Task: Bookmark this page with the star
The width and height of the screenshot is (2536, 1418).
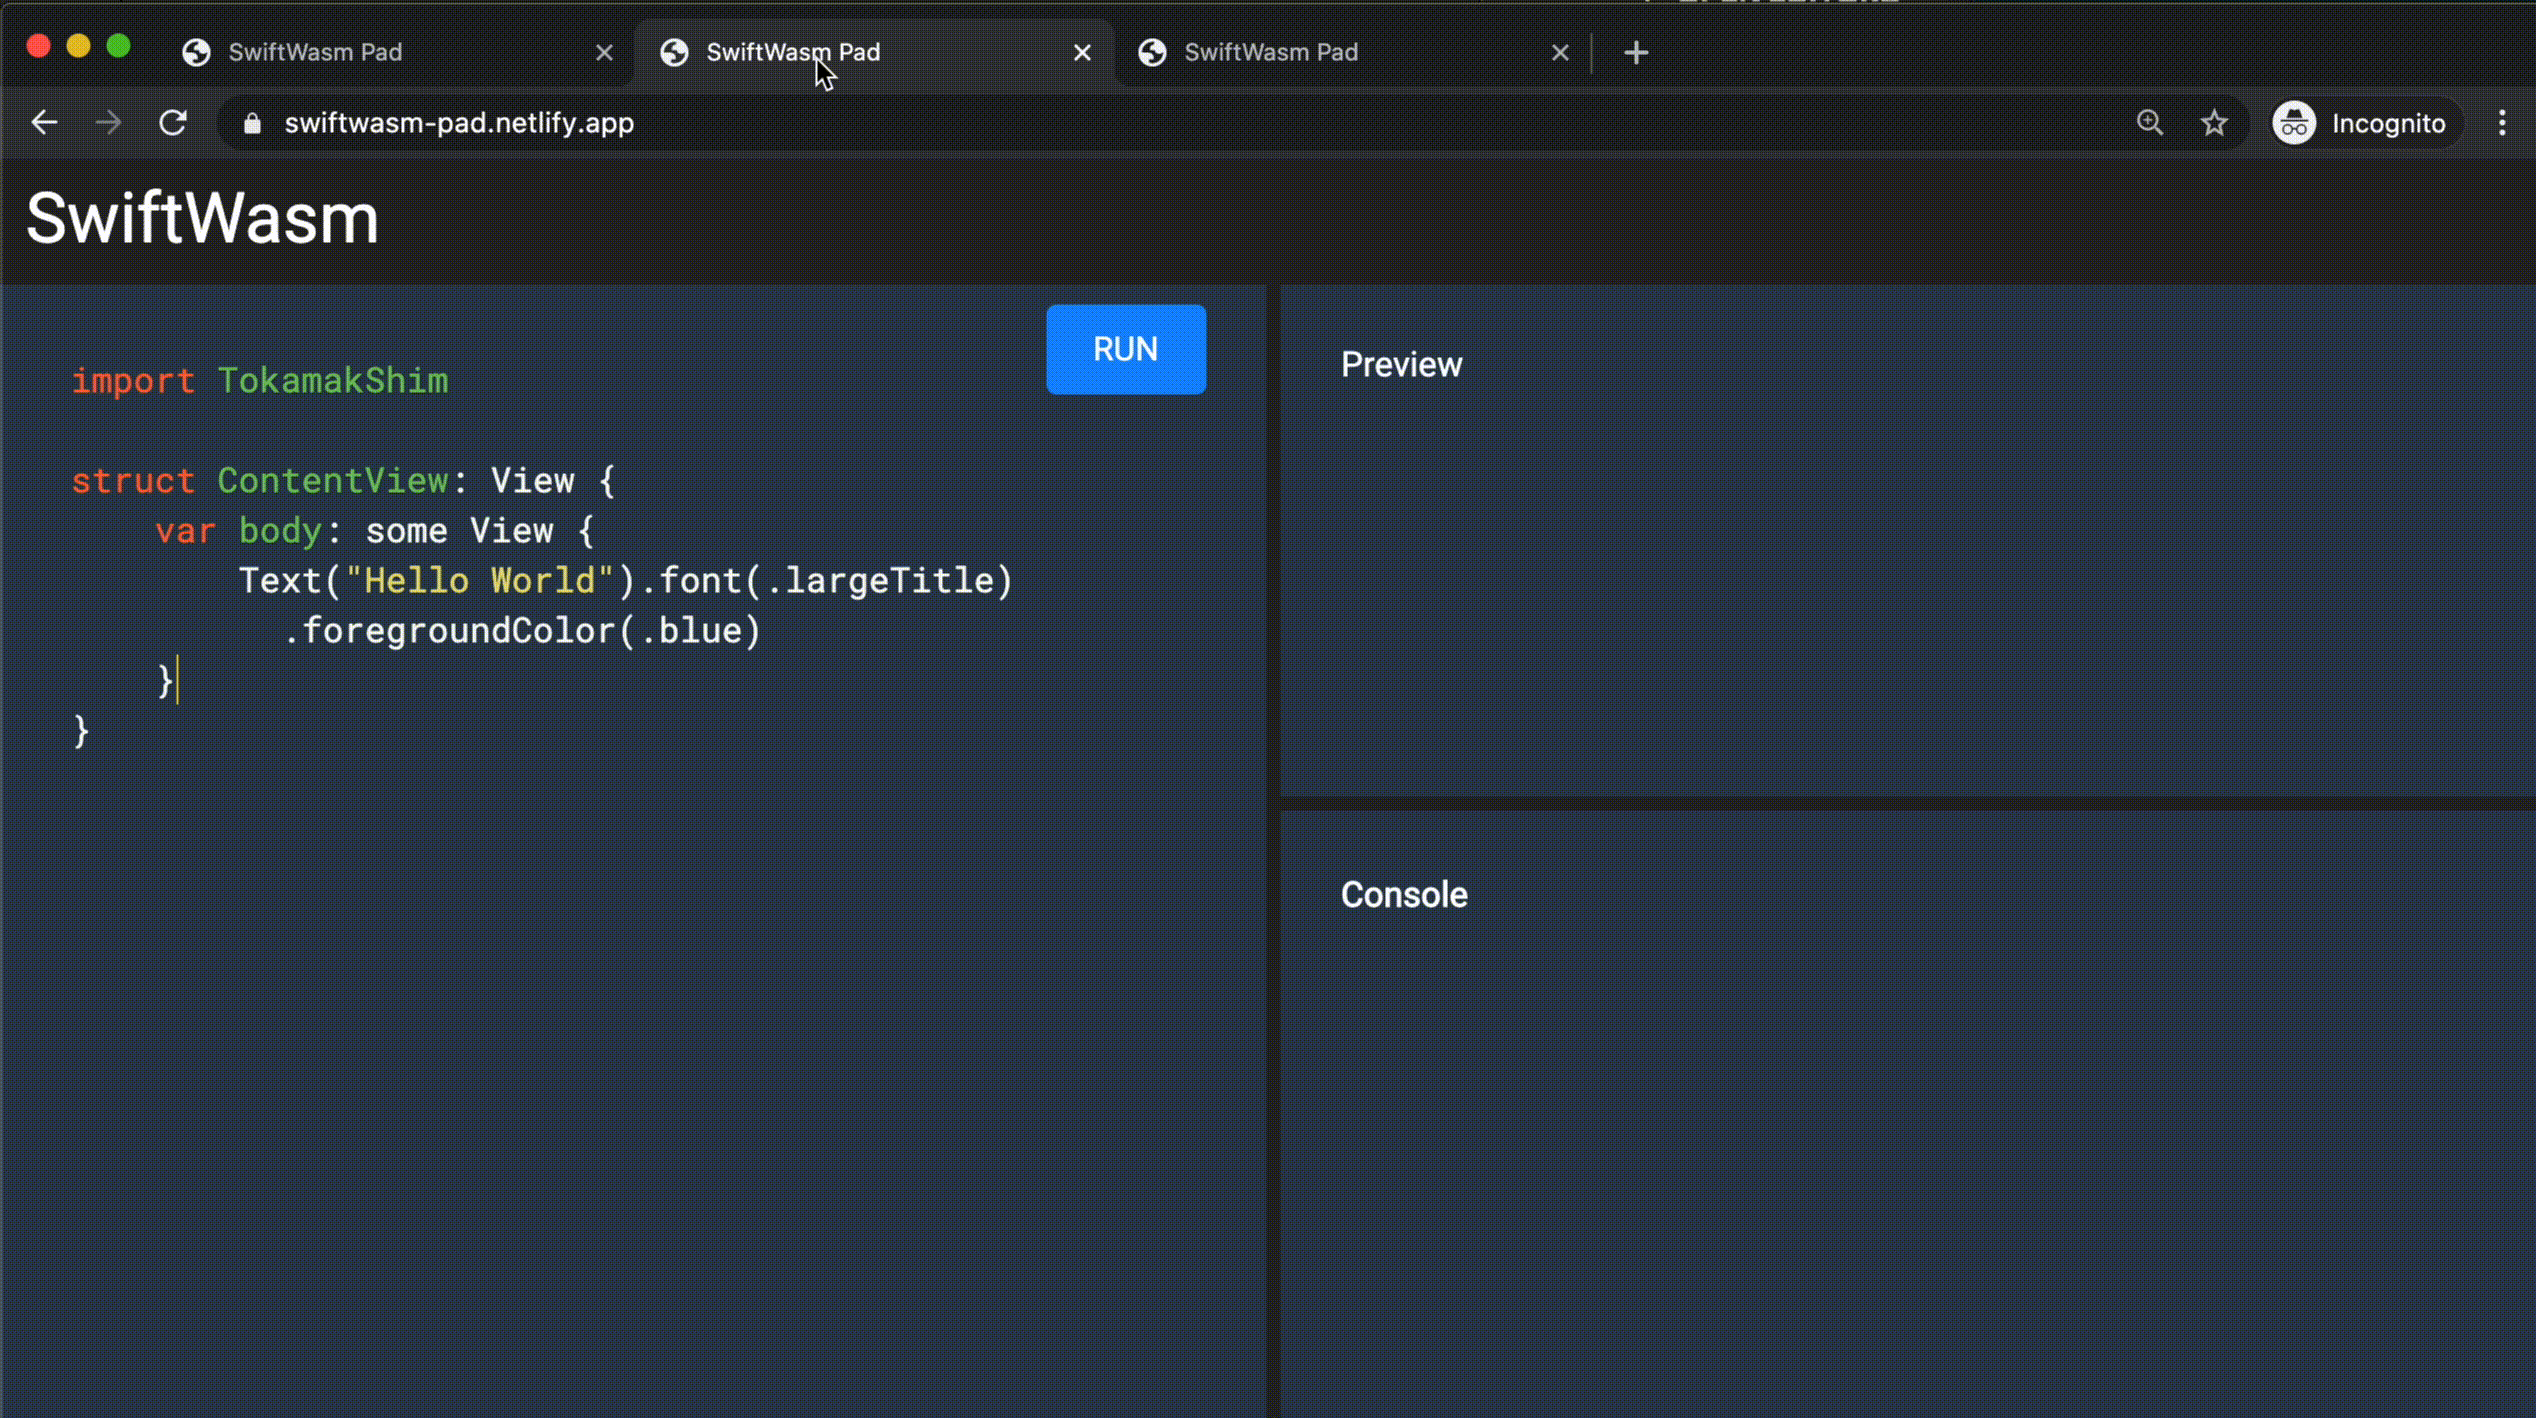Action: point(2214,123)
